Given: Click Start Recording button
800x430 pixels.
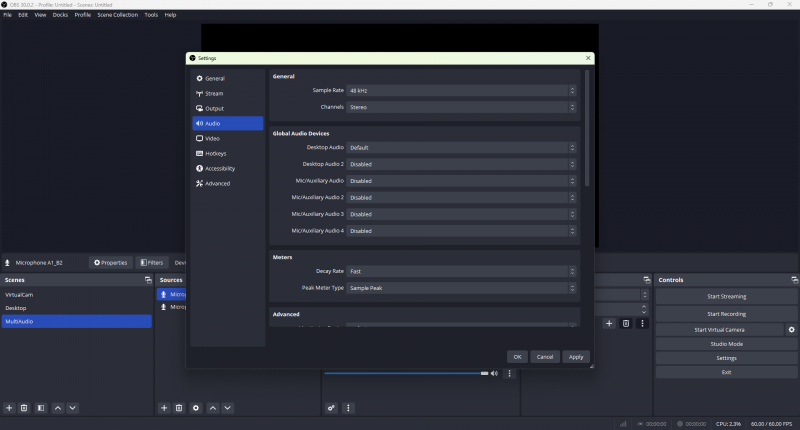Looking at the screenshot, I should point(727,314).
